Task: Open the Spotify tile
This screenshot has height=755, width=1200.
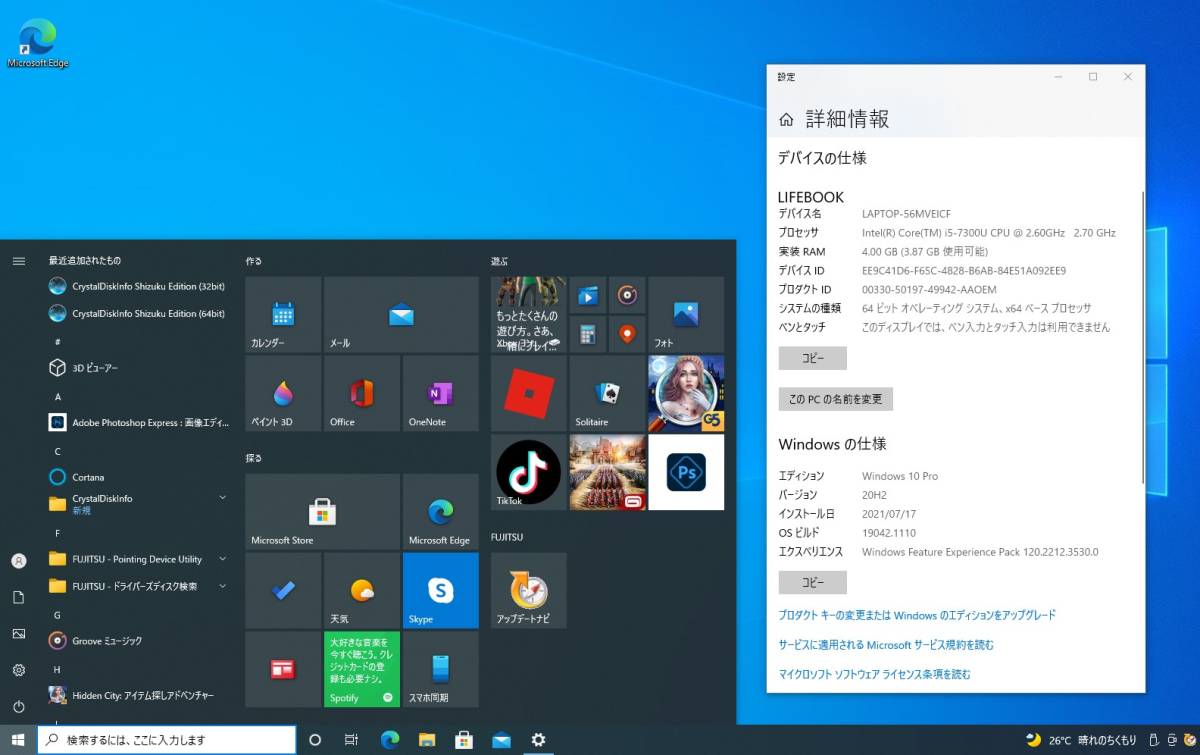Action: pyautogui.click(x=362, y=669)
